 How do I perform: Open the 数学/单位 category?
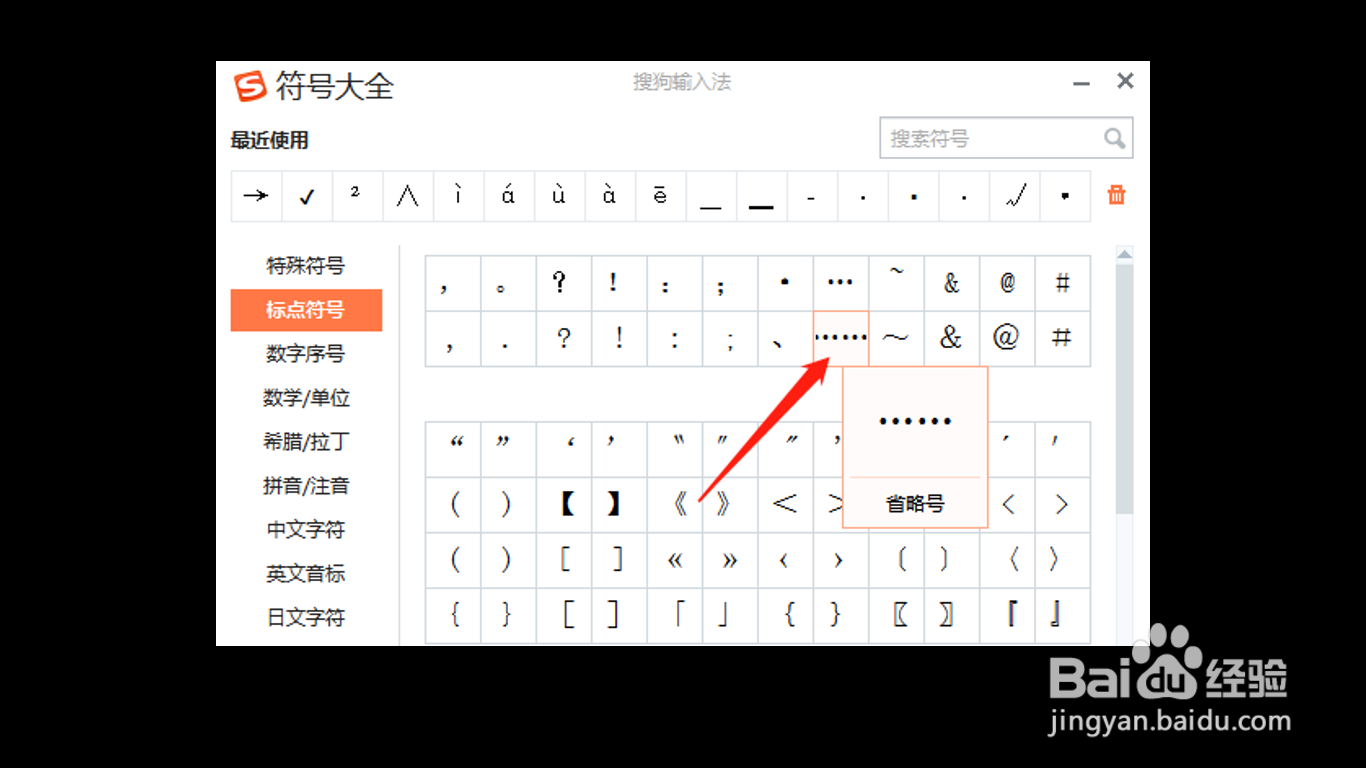306,398
